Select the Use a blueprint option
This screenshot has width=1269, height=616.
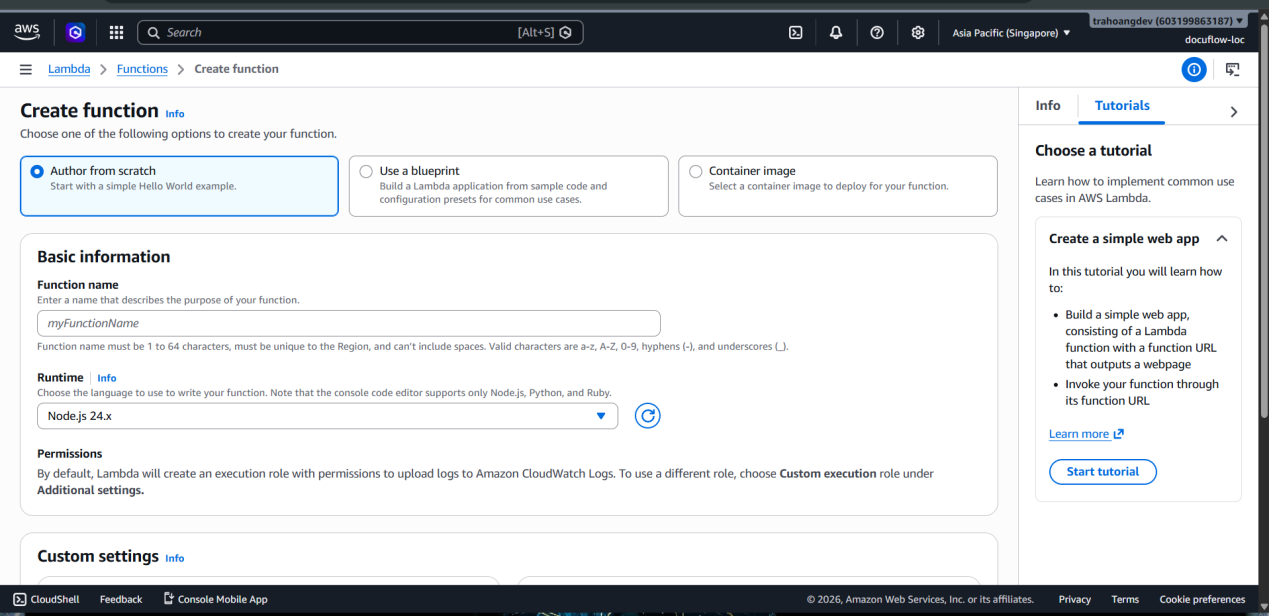[508, 186]
